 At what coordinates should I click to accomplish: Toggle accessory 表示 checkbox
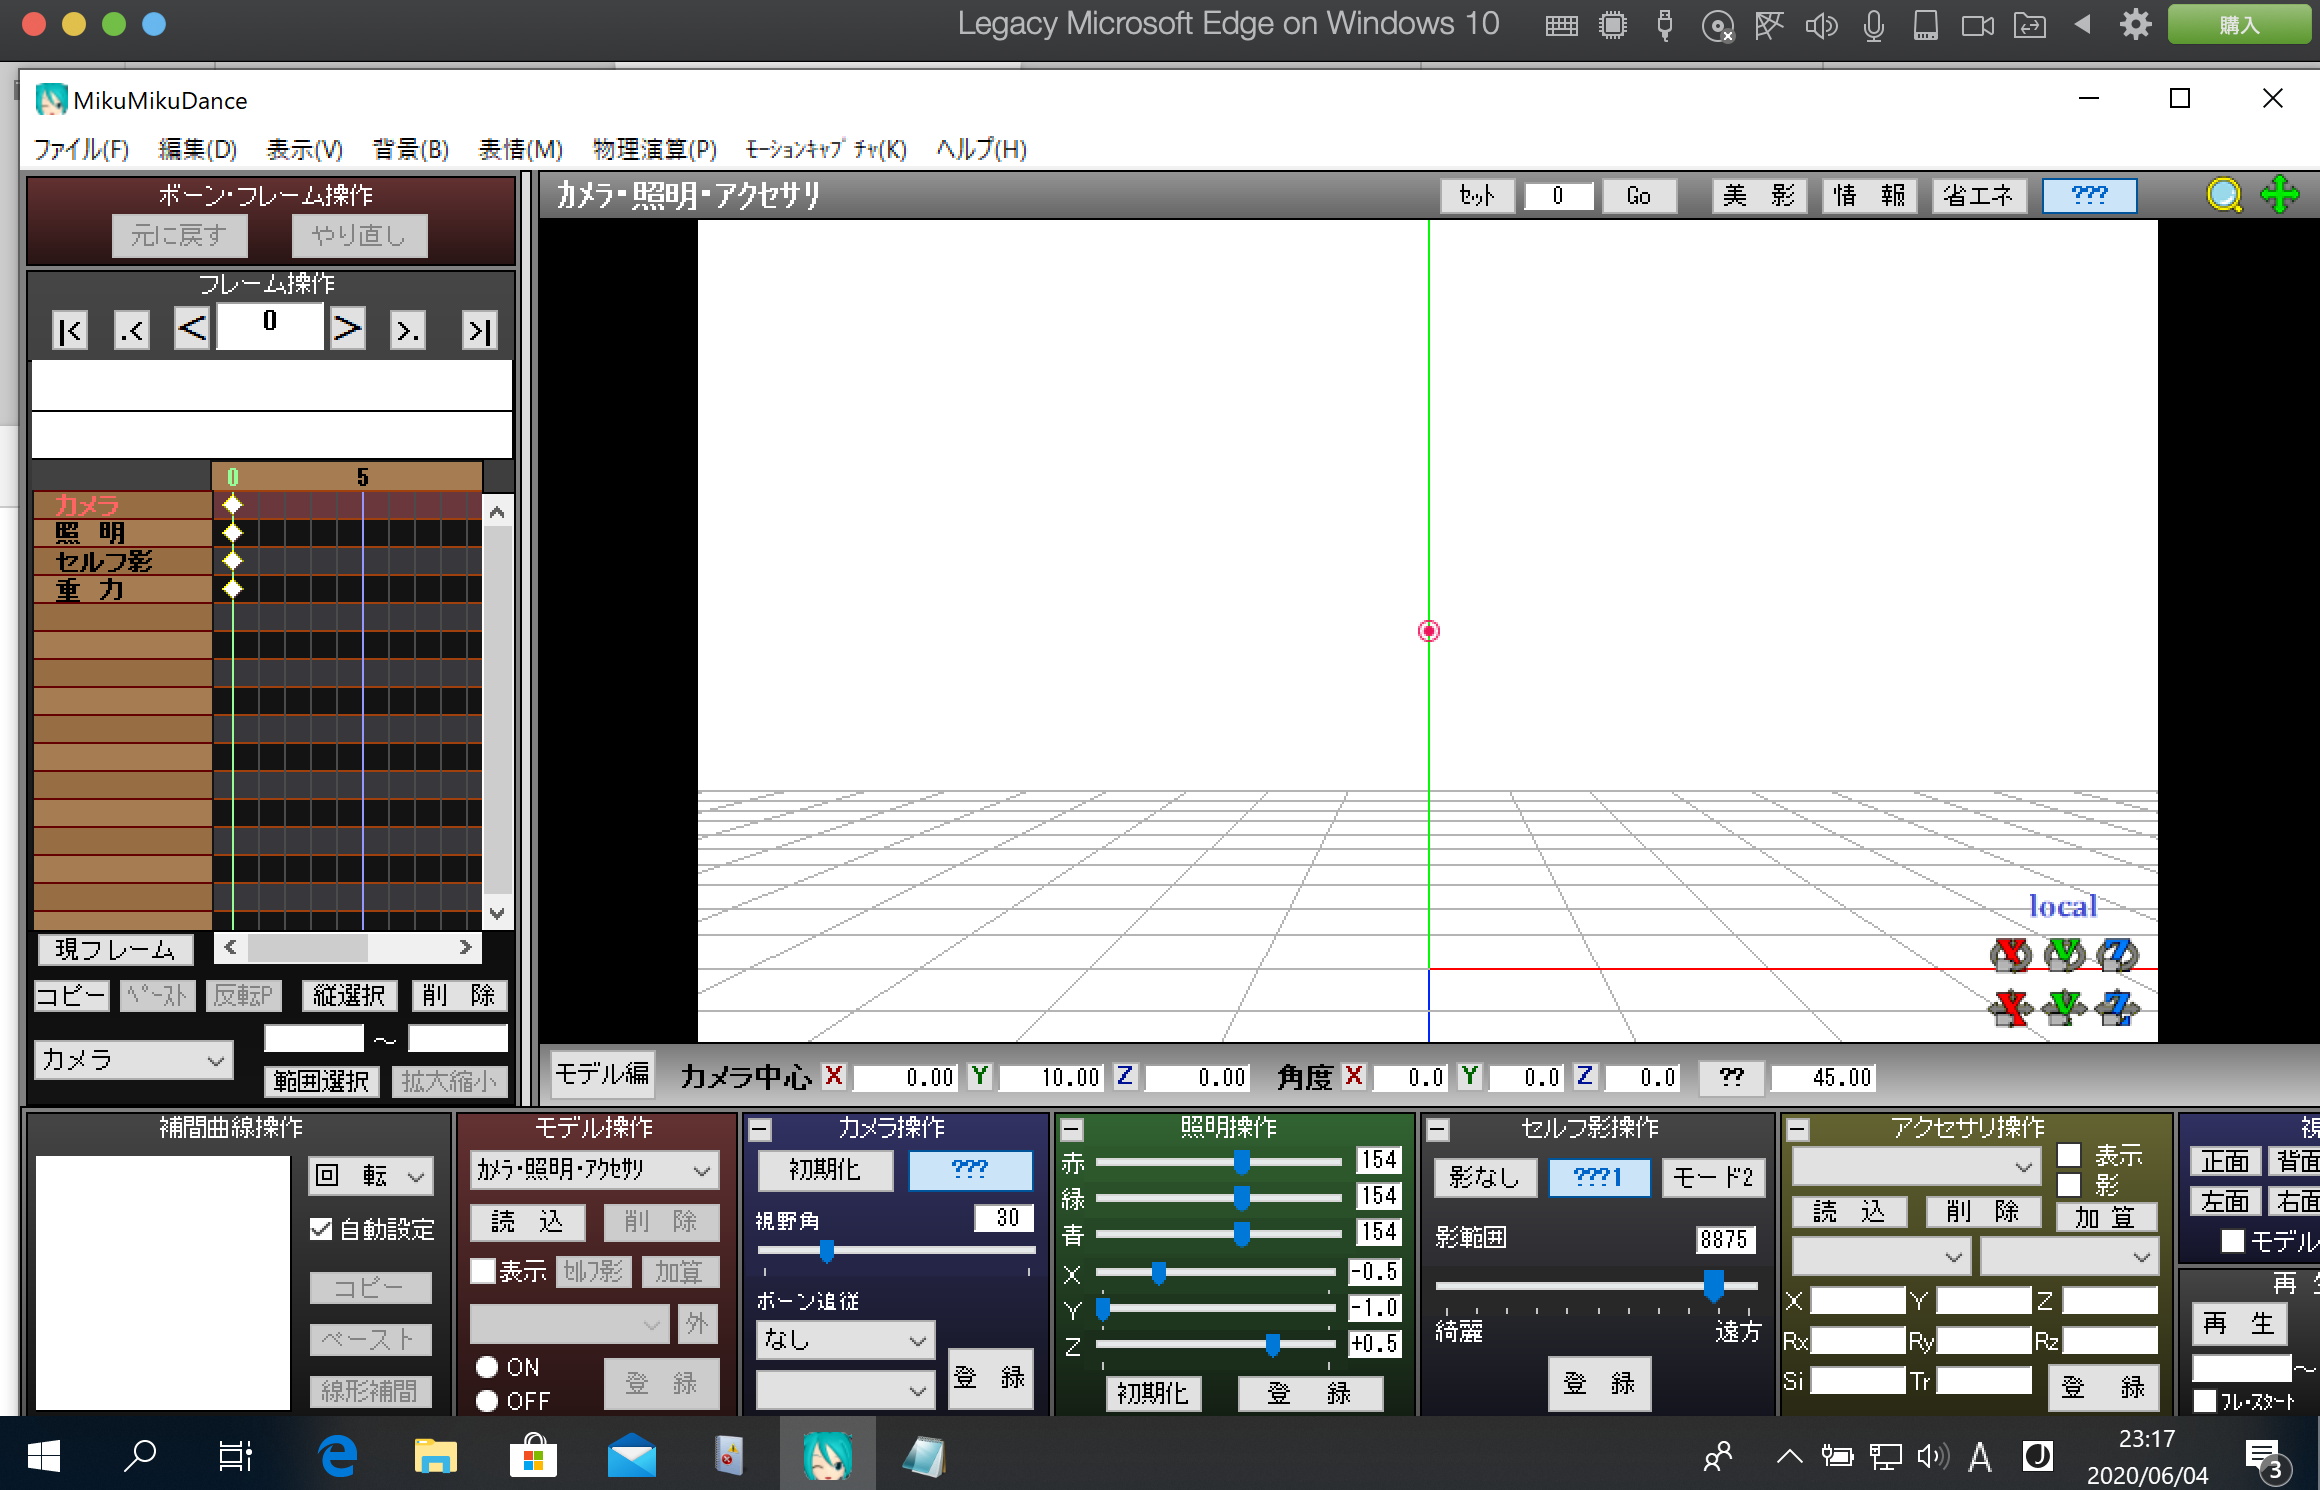[2069, 1155]
